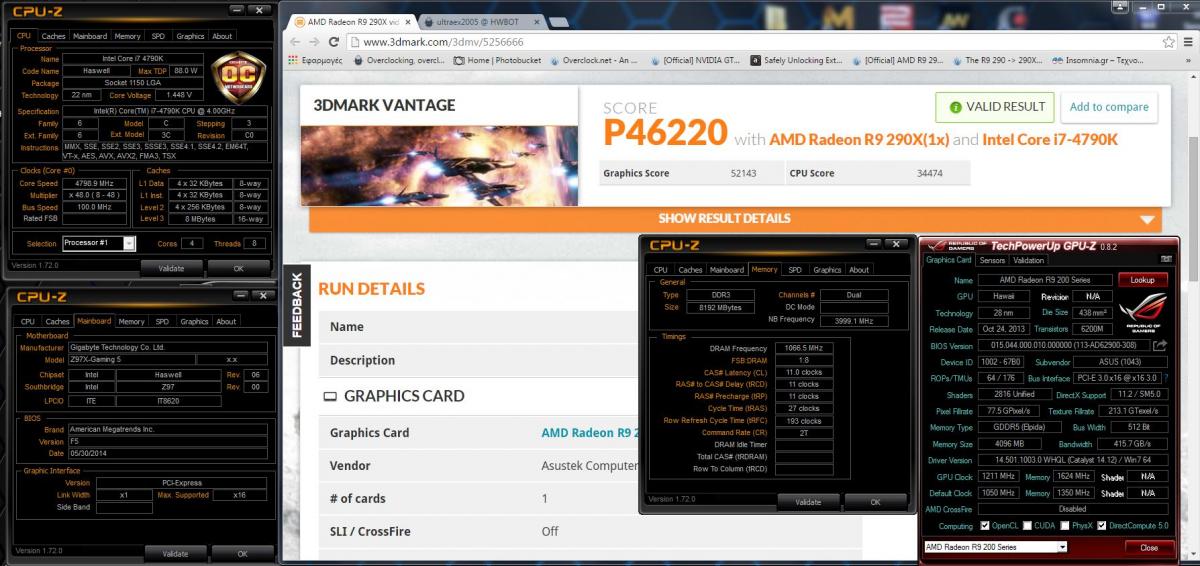Open the FEEDBACK side tab
Image resolution: width=1200 pixels, height=566 pixels.
296,306
